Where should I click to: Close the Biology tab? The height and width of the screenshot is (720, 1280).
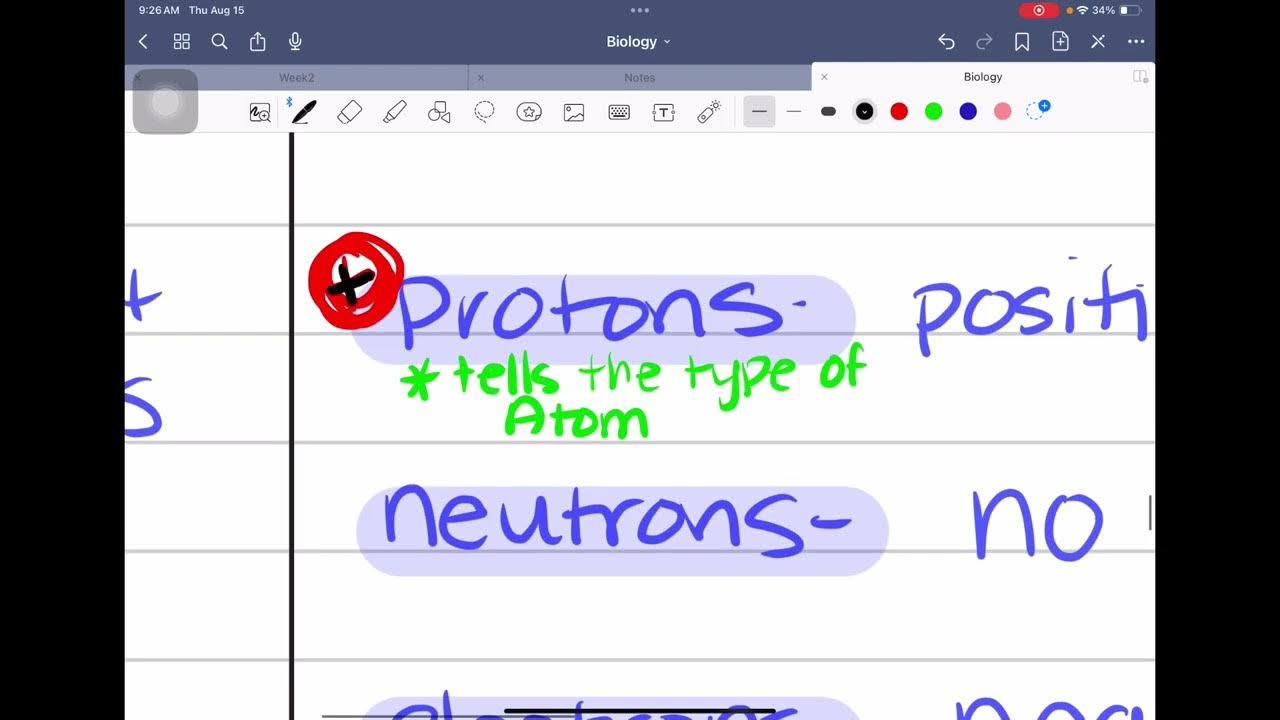pos(824,77)
